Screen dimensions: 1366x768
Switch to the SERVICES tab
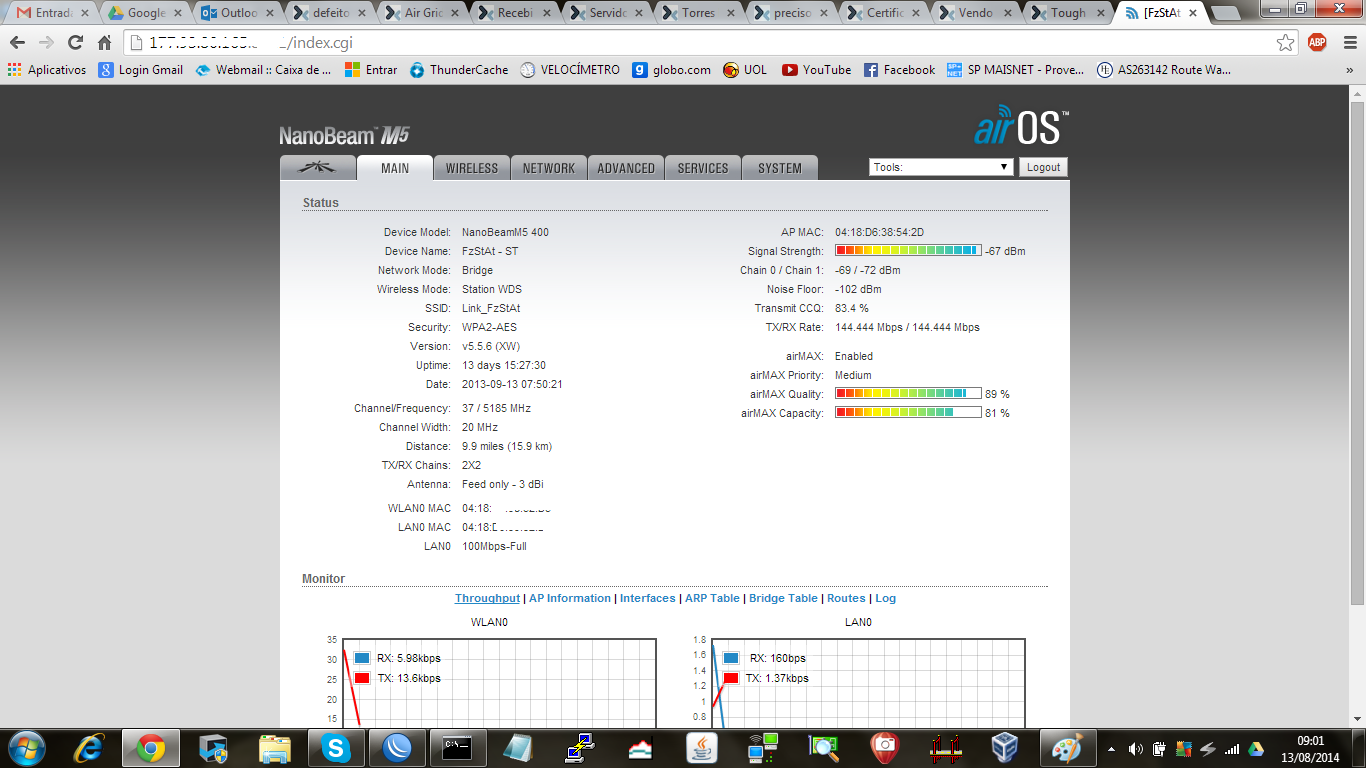(x=703, y=168)
